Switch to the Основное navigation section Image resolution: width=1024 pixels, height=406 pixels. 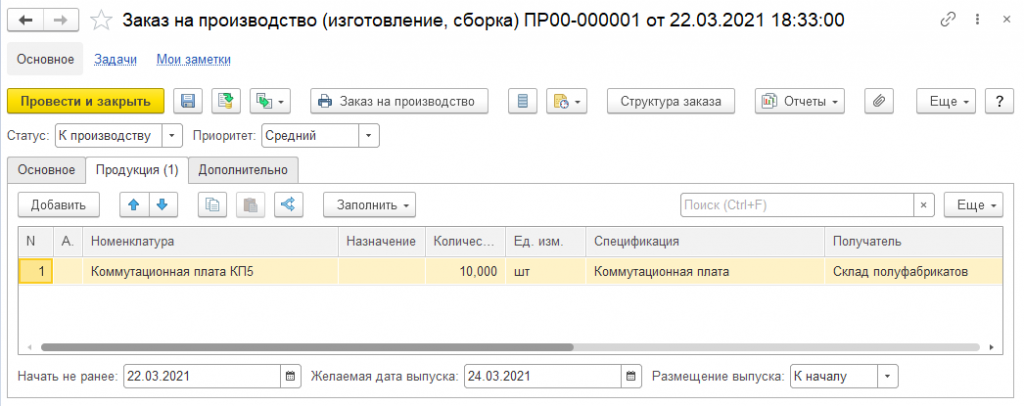(x=45, y=59)
